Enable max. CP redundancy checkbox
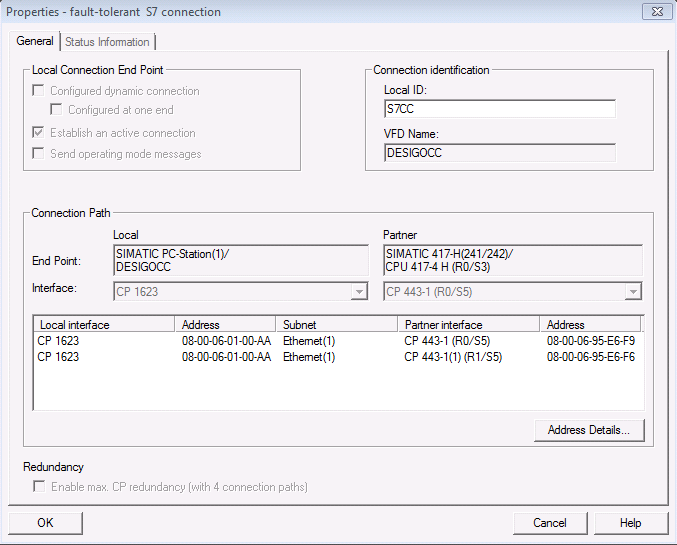The image size is (677, 545). 39,487
